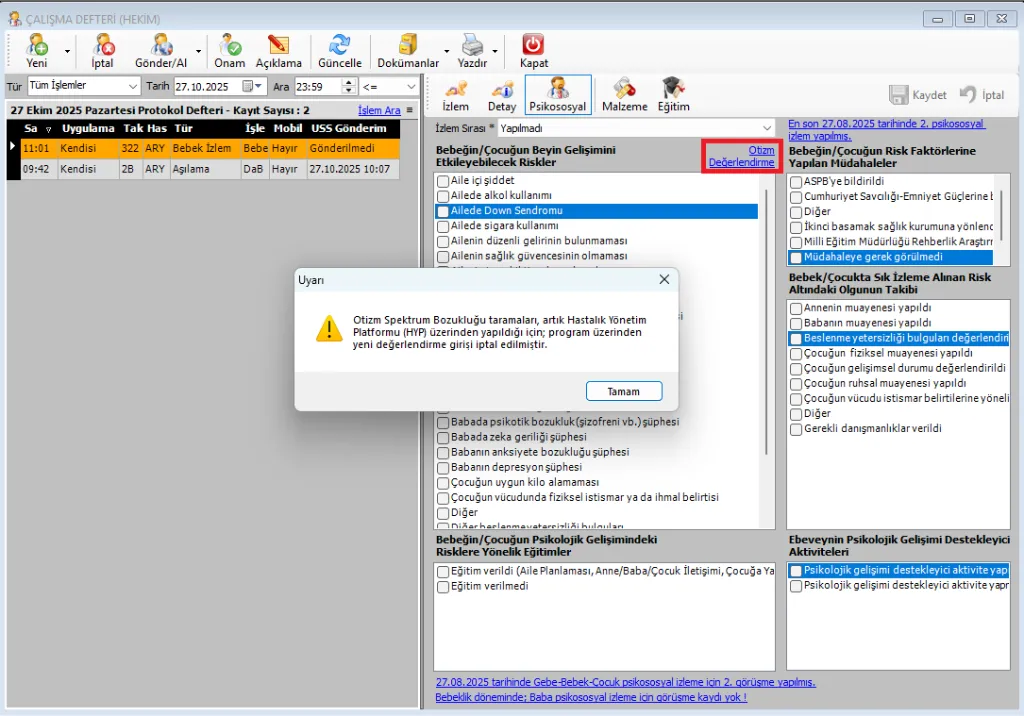Click the Yeni toolbar icon

click(37, 51)
